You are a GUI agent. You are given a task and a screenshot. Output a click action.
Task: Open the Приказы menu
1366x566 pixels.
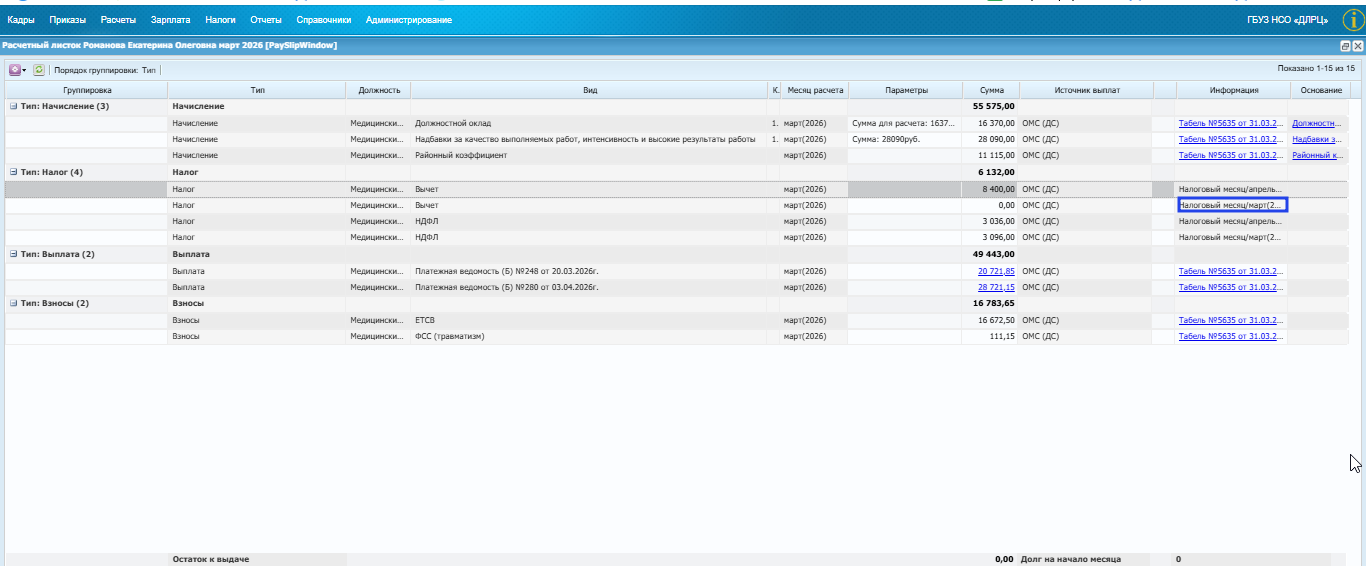click(68, 20)
